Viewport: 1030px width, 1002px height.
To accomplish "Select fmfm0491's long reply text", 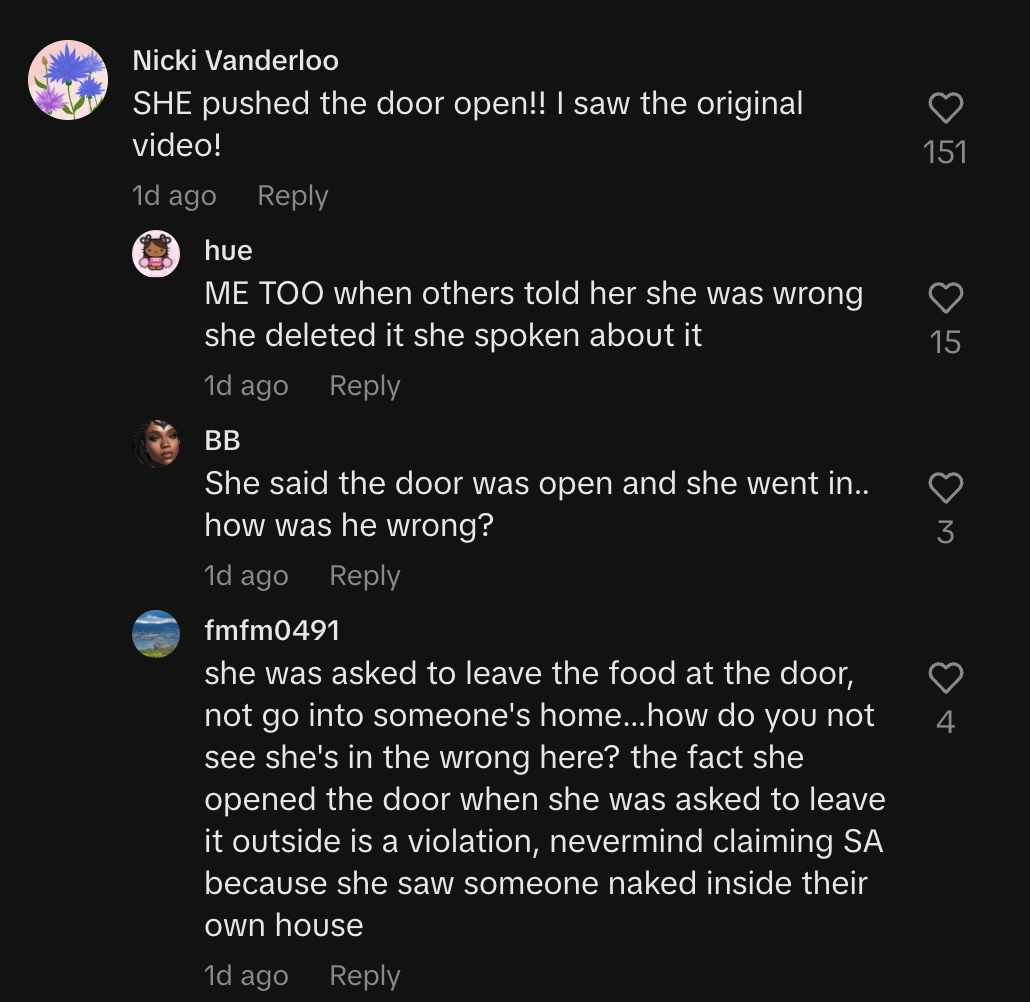I will [x=543, y=798].
